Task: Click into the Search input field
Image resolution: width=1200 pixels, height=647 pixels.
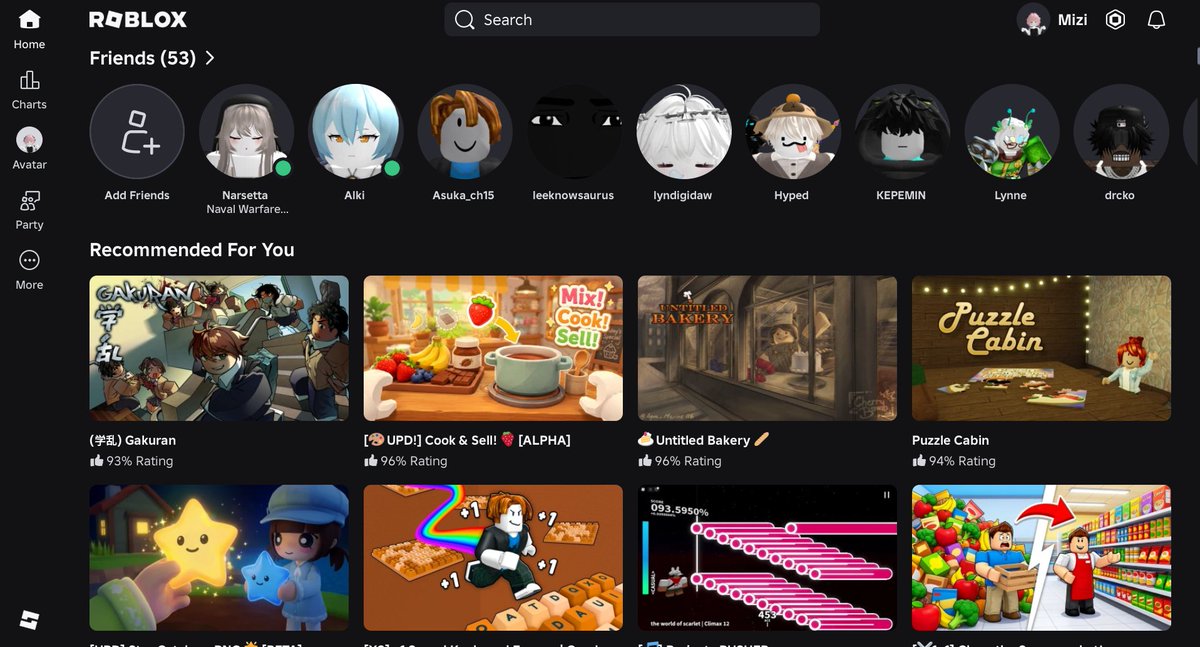Action: tap(632, 20)
